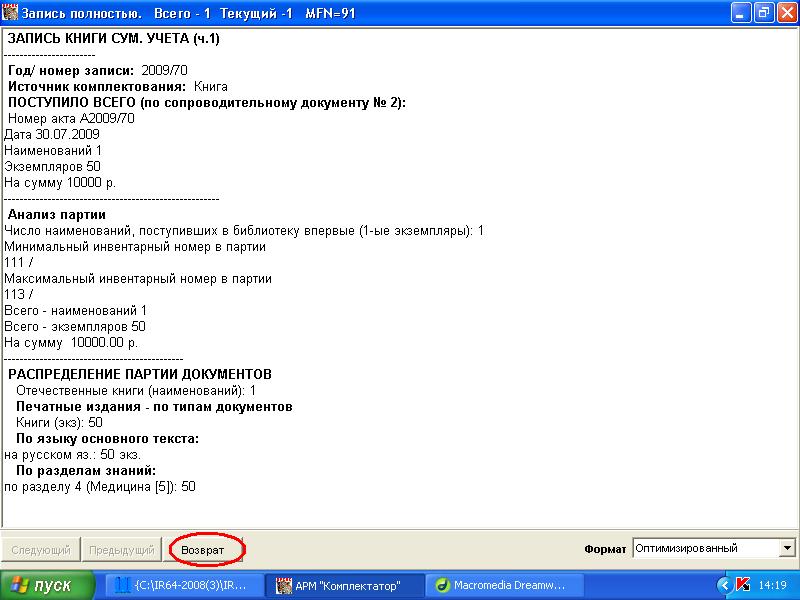Click the РАСПРЕДЕЛЕНИЕ ПАРТИИ ДОКУМЕНТОВ heading

[x=139, y=374]
